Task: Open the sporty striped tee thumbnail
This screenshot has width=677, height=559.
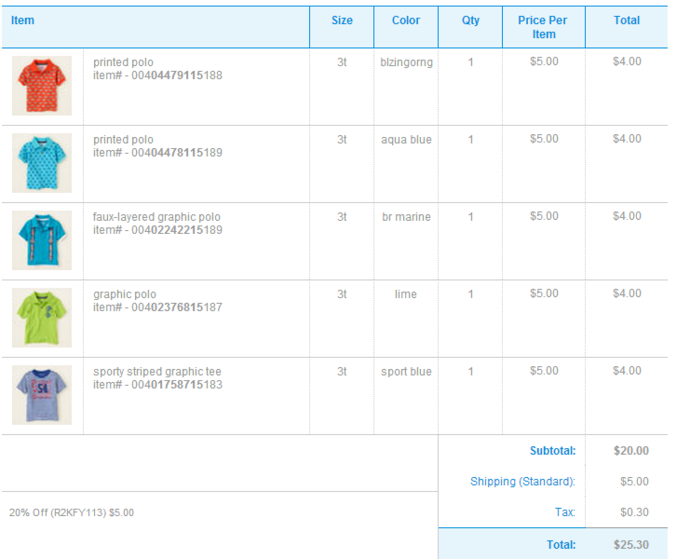Action: click(x=42, y=395)
